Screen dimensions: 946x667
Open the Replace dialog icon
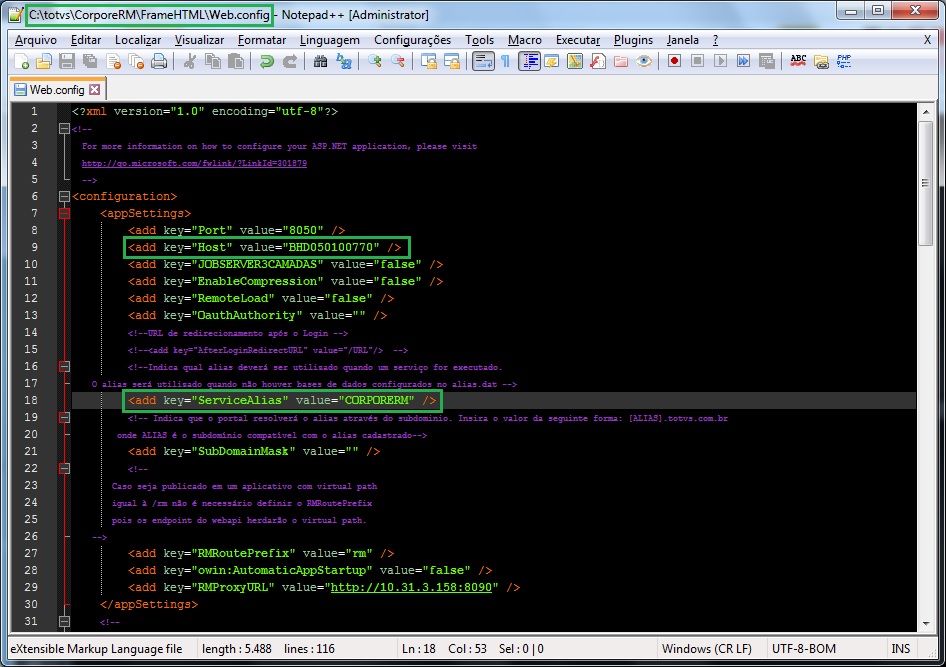[344, 61]
